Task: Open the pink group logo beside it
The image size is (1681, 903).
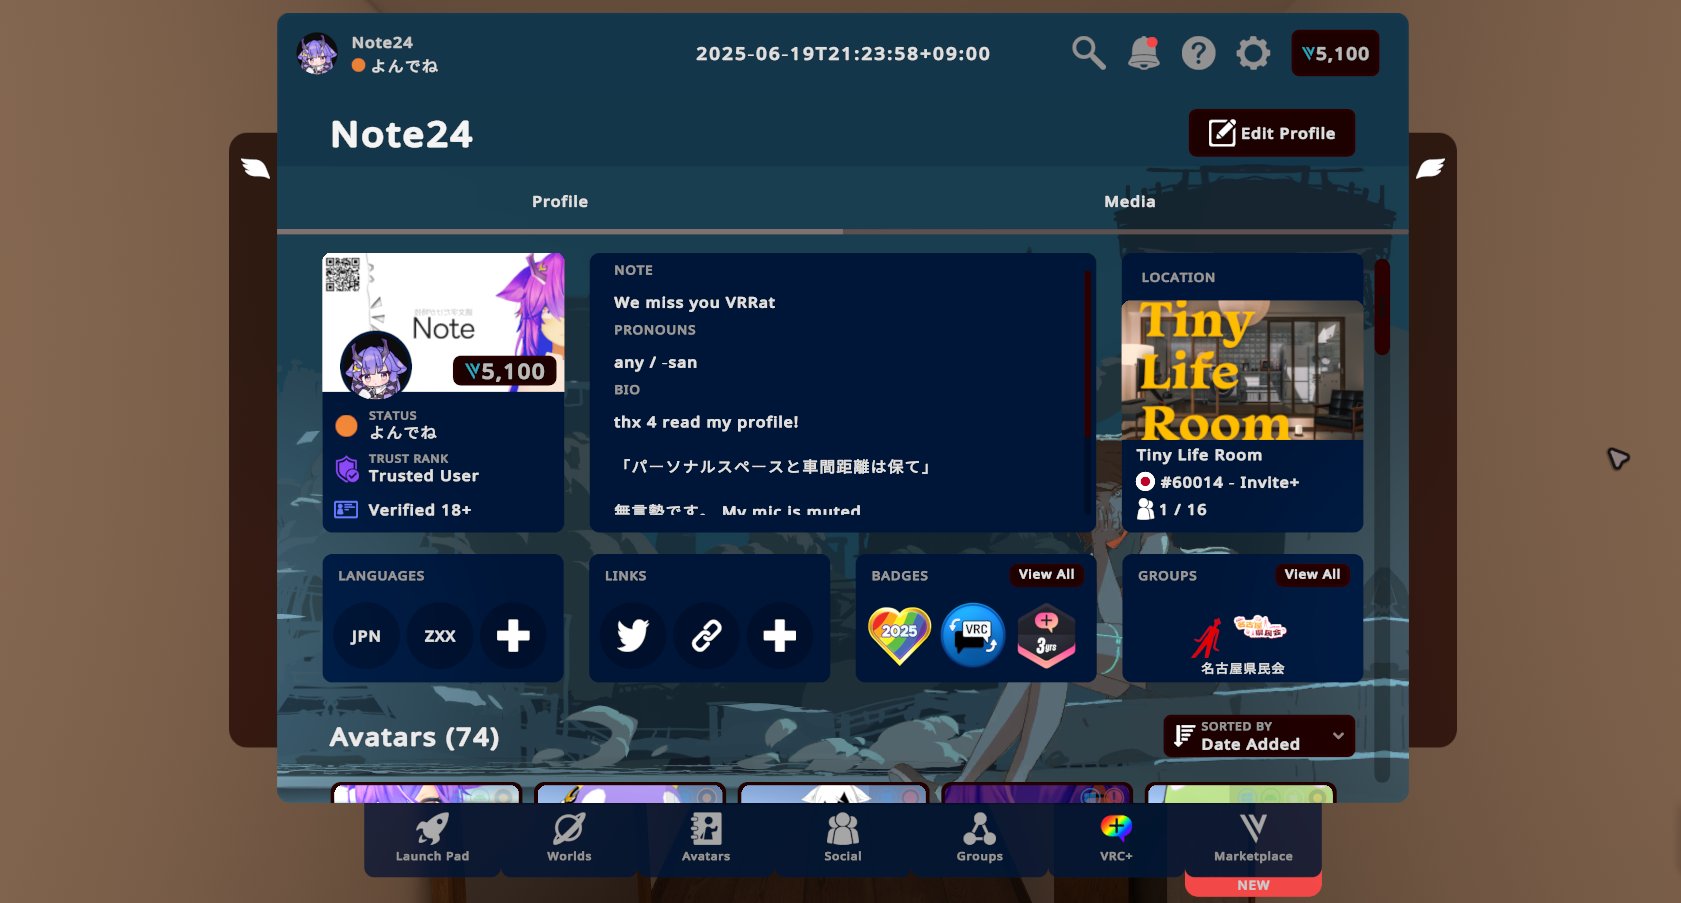Action: pyautogui.click(x=1260, y=627)
